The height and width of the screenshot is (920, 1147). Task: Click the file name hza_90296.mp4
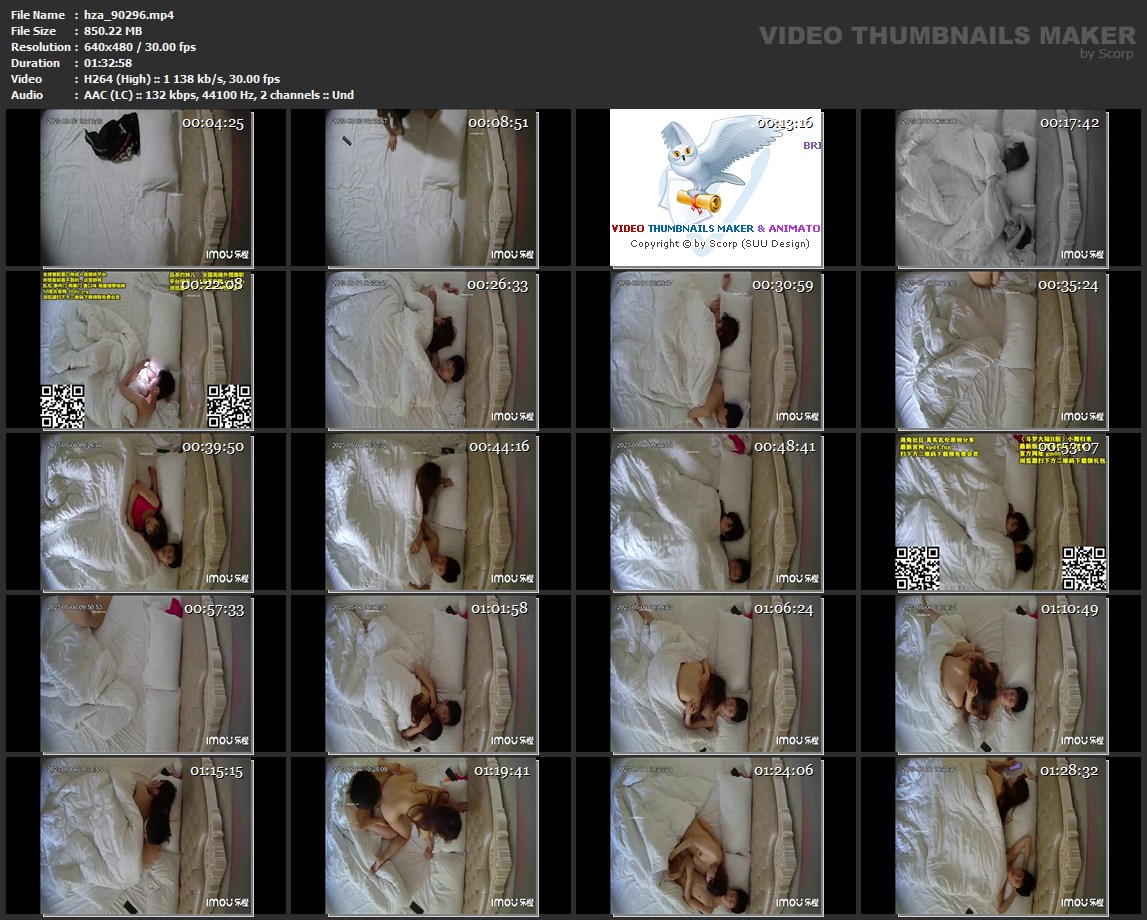coord(129,15)
